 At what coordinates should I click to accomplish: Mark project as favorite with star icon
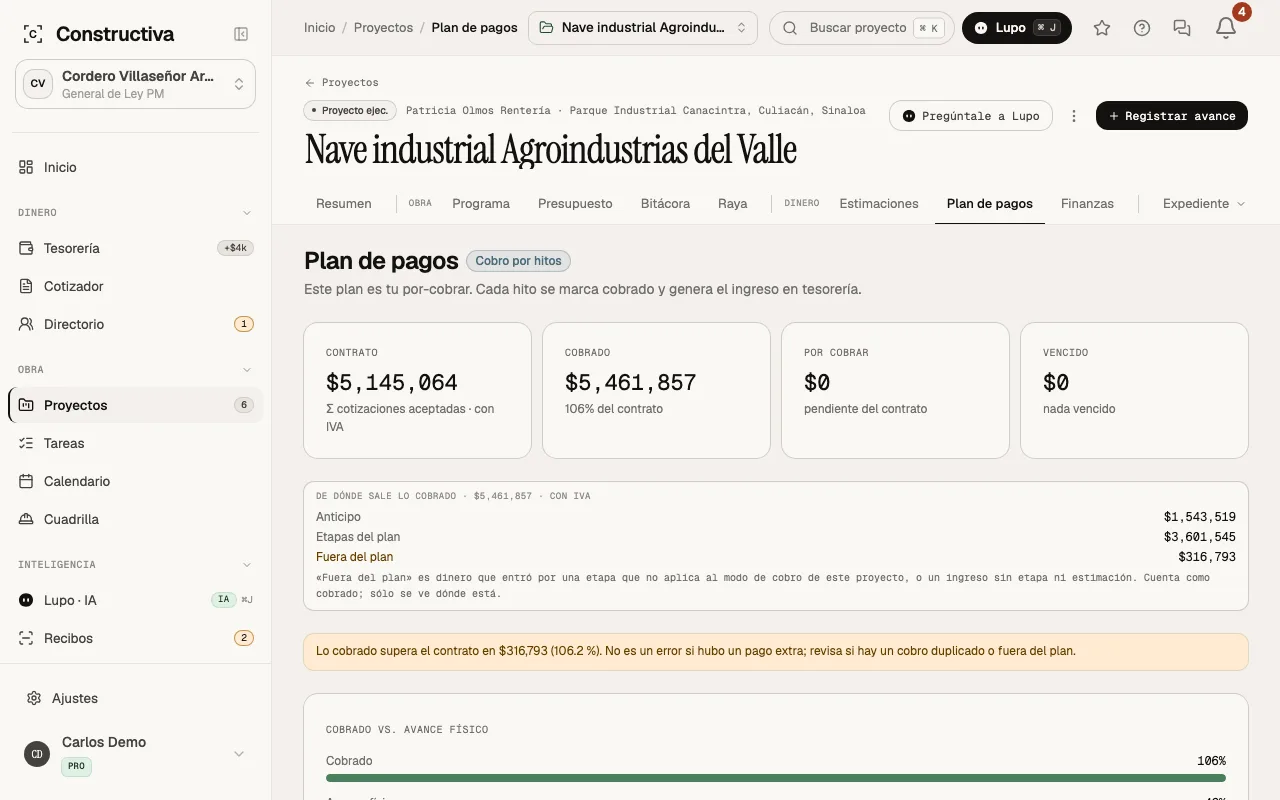[1102, 28]
